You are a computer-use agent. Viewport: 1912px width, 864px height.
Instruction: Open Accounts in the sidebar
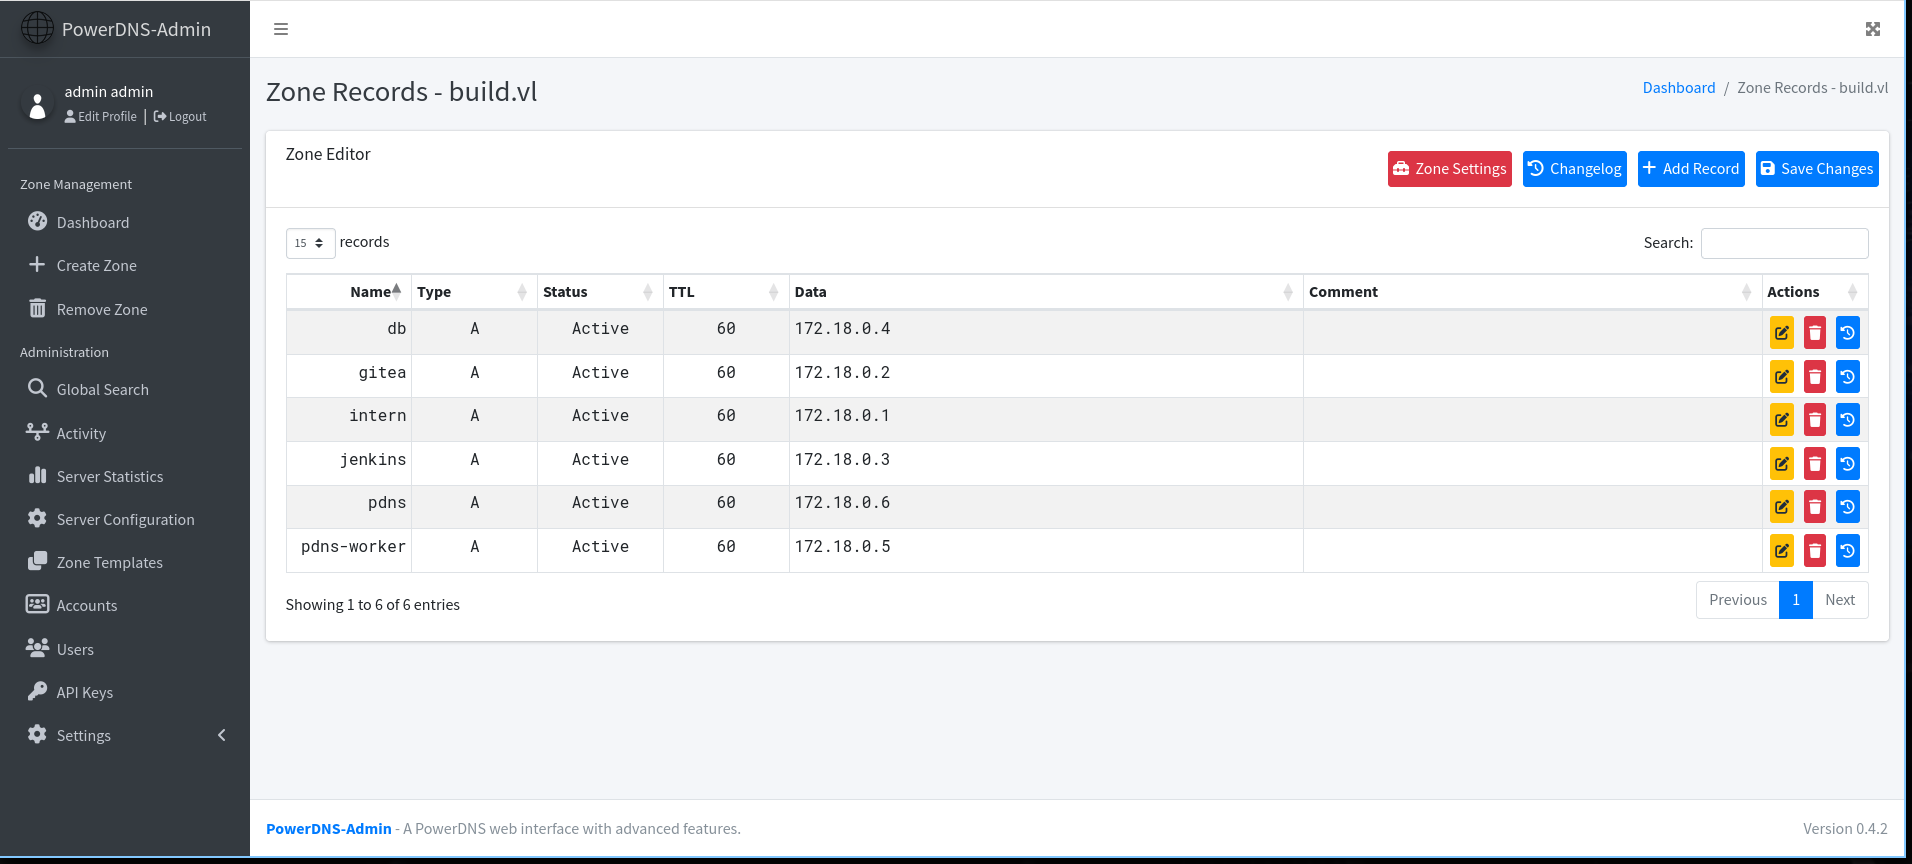point(125,605)
